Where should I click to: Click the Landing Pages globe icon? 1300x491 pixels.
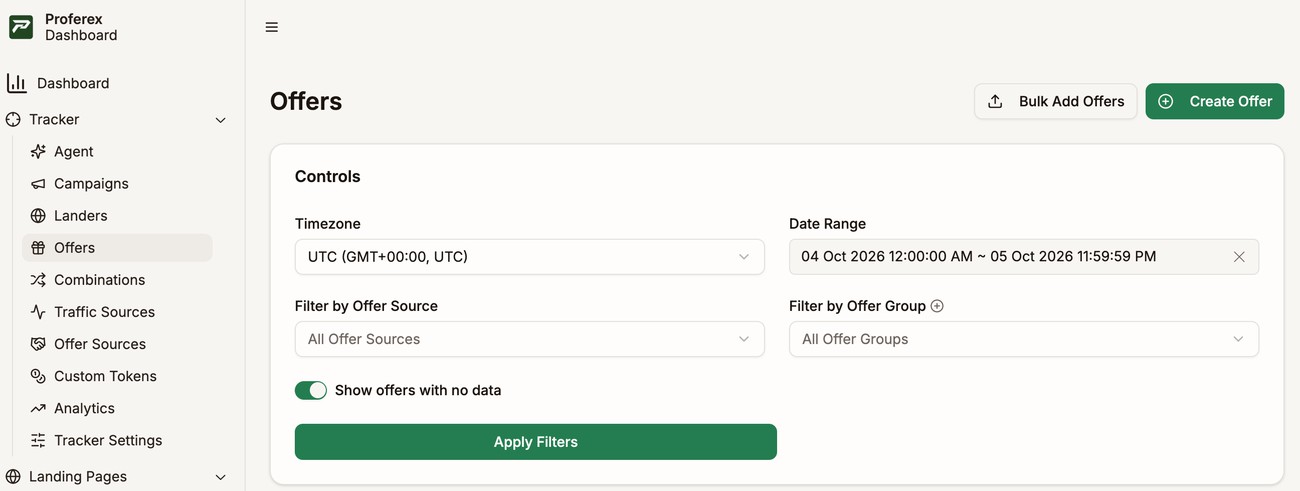pyautogui.click(x=13, y=476)
